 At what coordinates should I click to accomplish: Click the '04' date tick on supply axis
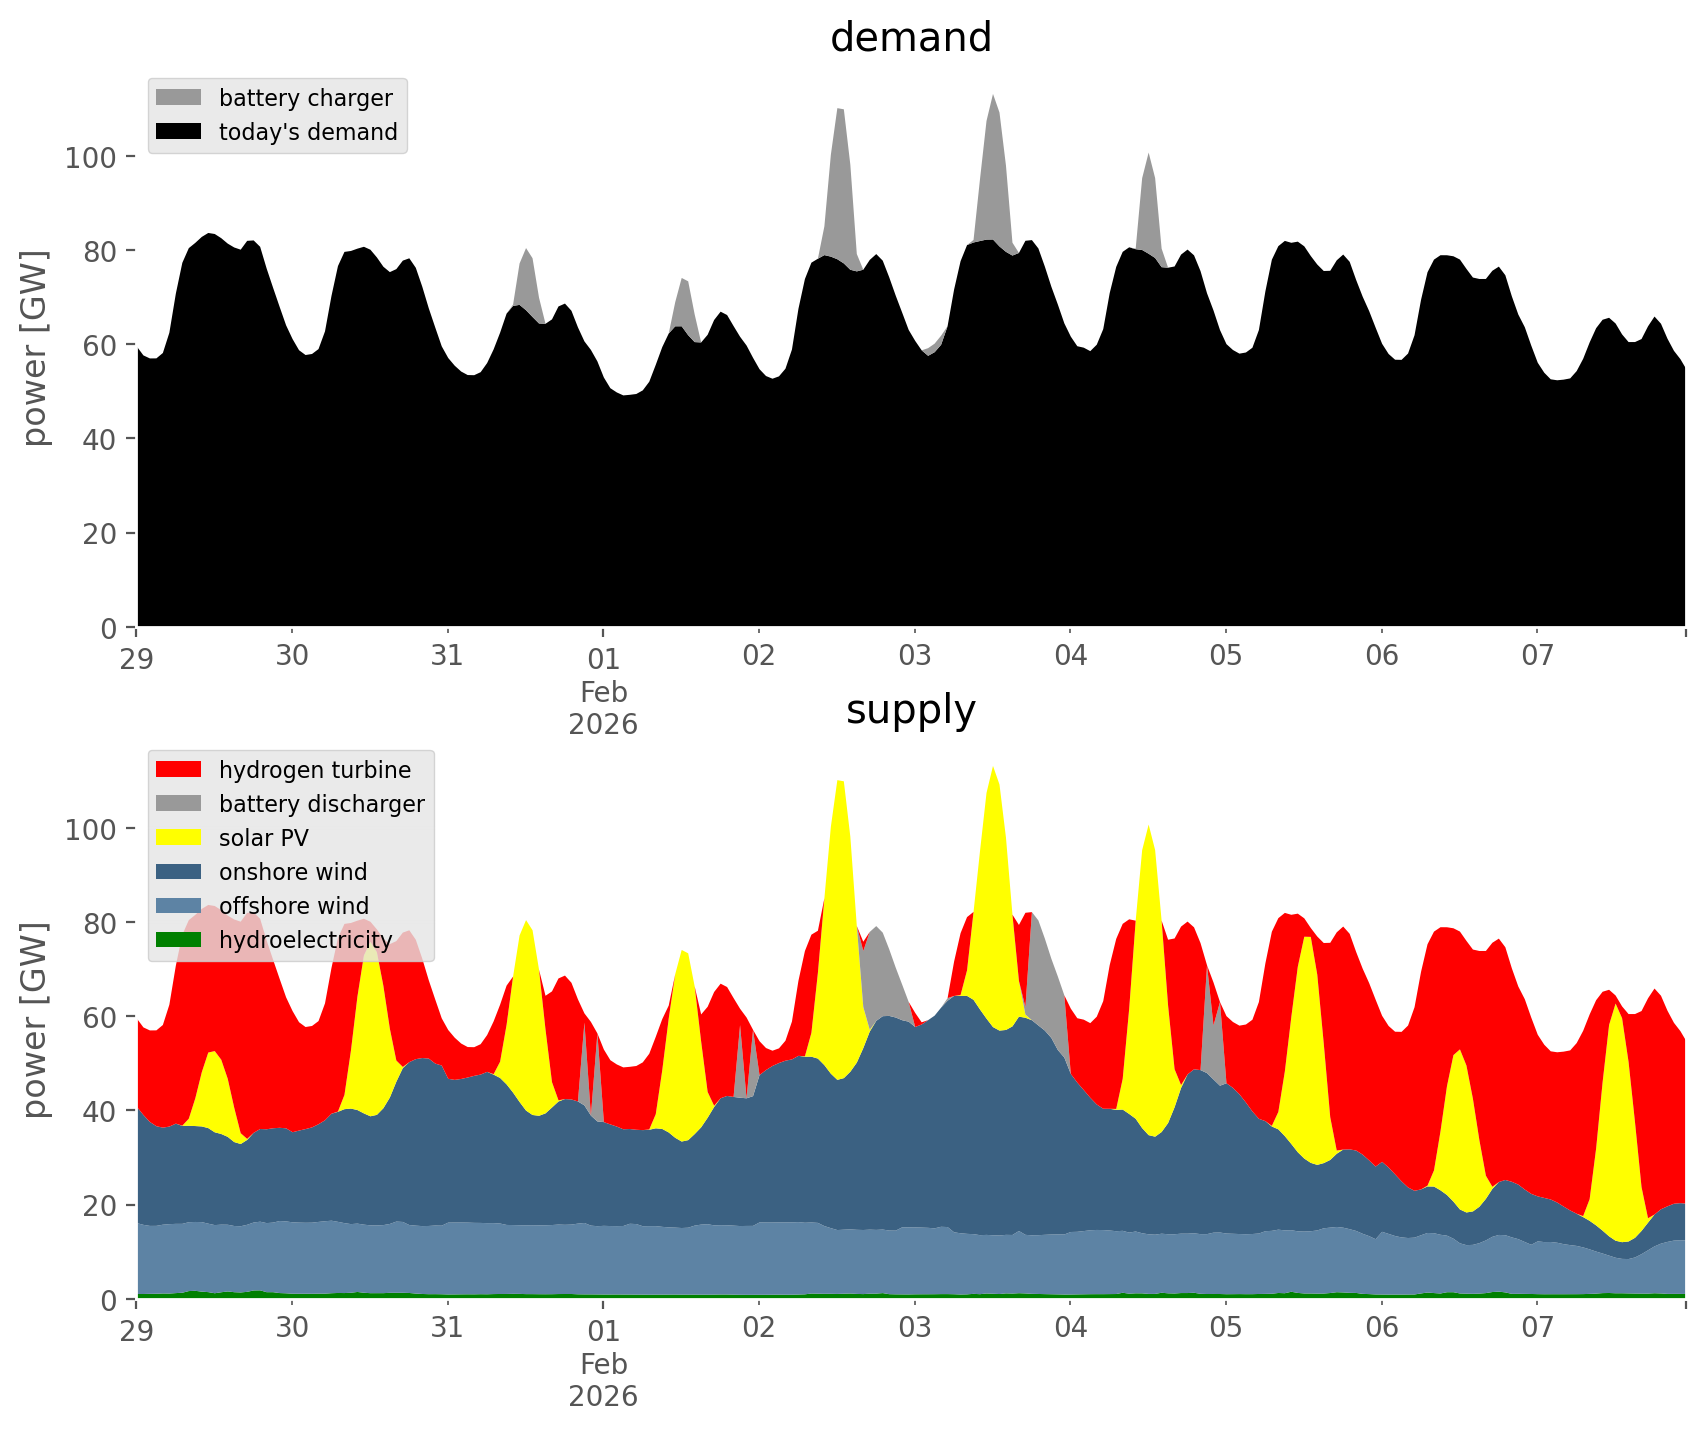point(1070,1328)
